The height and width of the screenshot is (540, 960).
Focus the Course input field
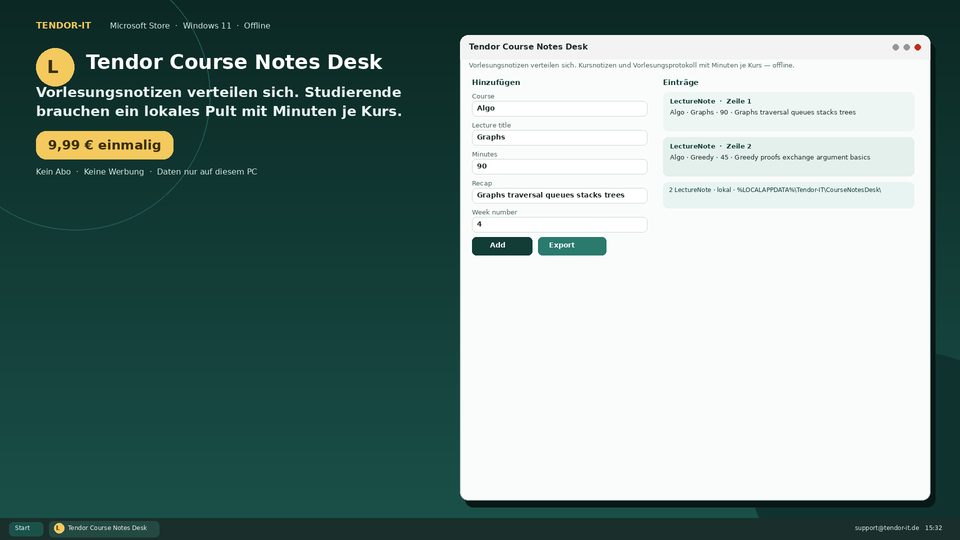[x=560, y=108]
